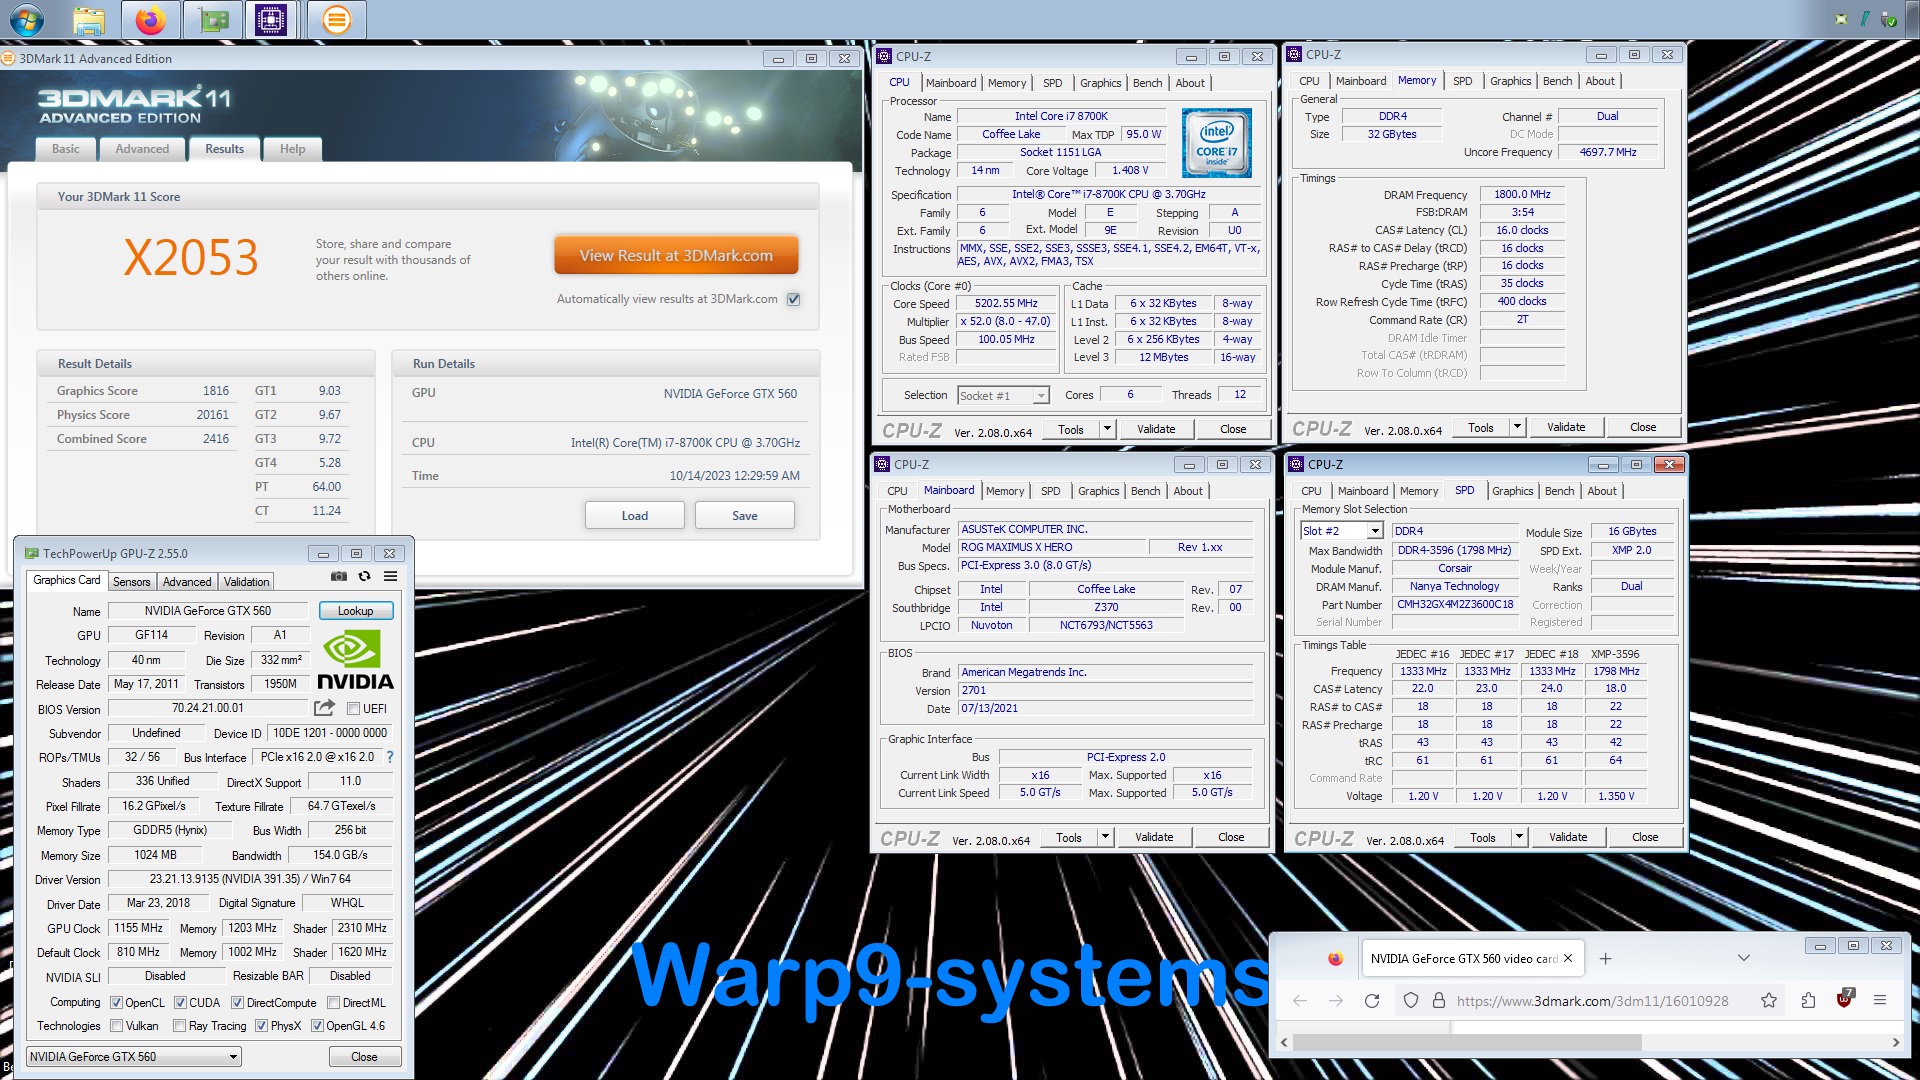1920x1080 pixels.
Task: Click Load button in 3DMark
Action: 635,516
